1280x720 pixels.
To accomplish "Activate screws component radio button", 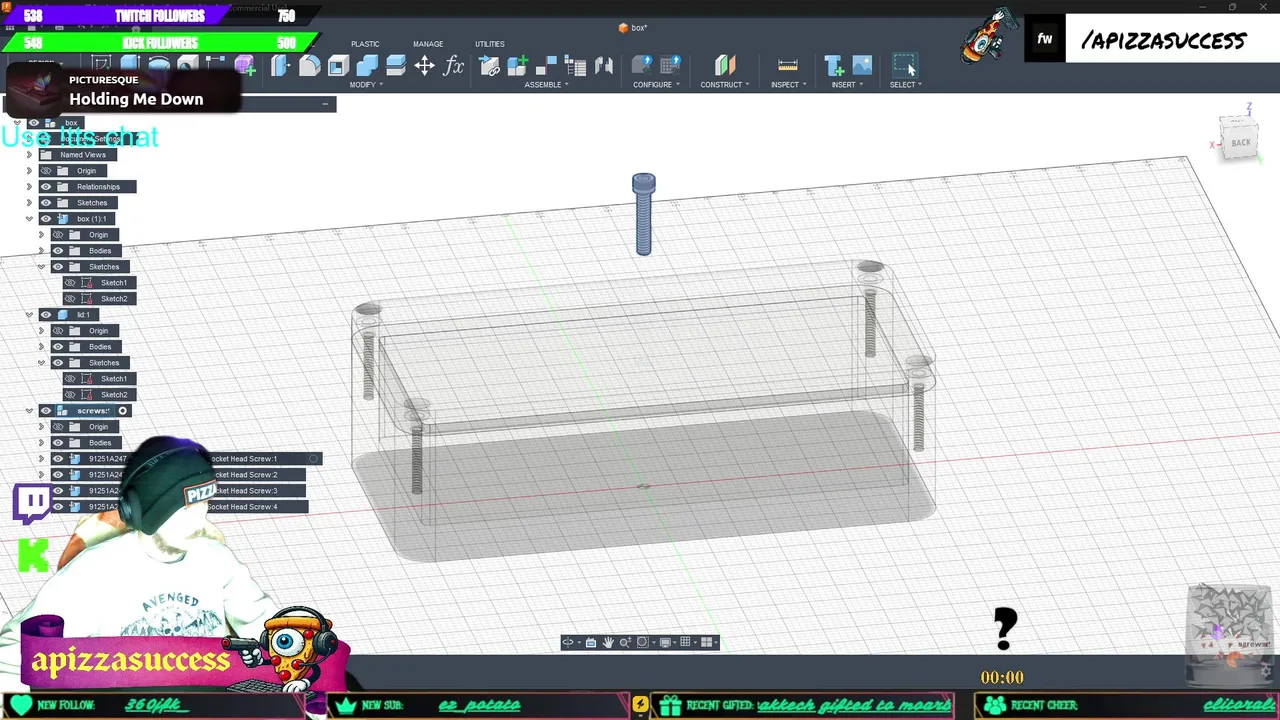I will (123, 411).
